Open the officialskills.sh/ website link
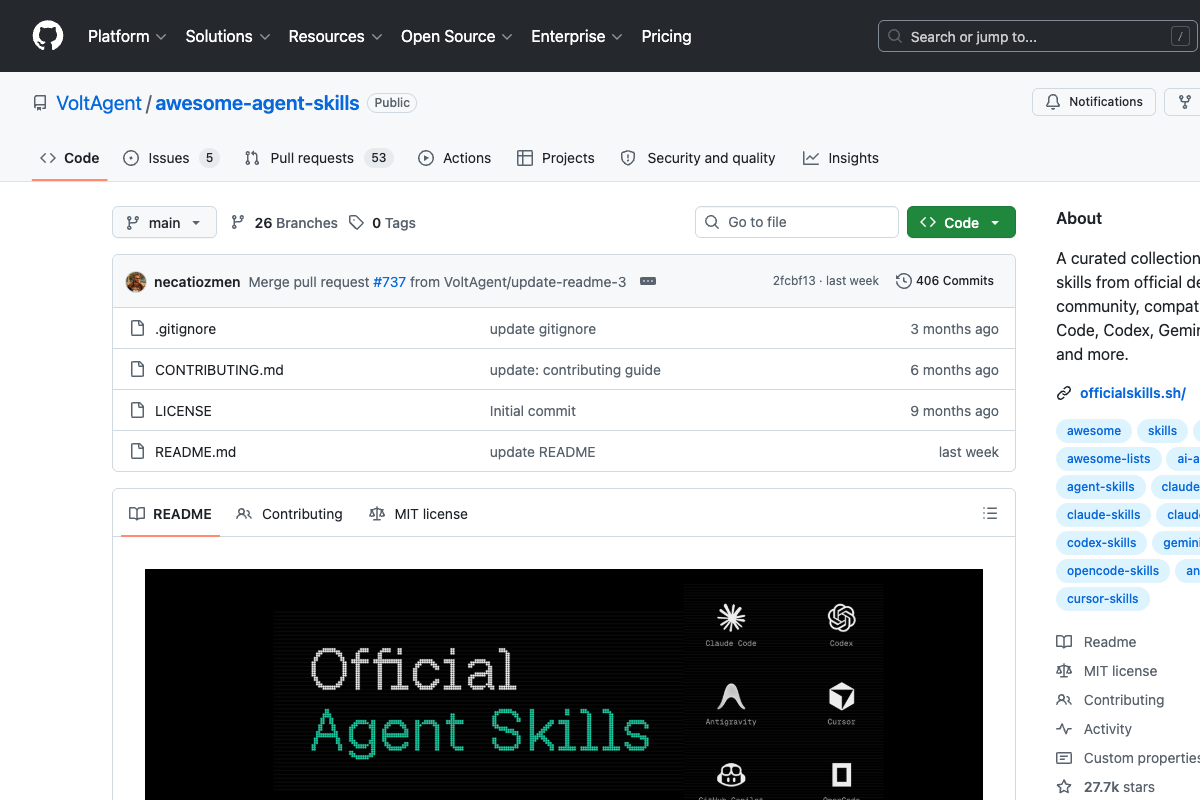 [1133, 393]
